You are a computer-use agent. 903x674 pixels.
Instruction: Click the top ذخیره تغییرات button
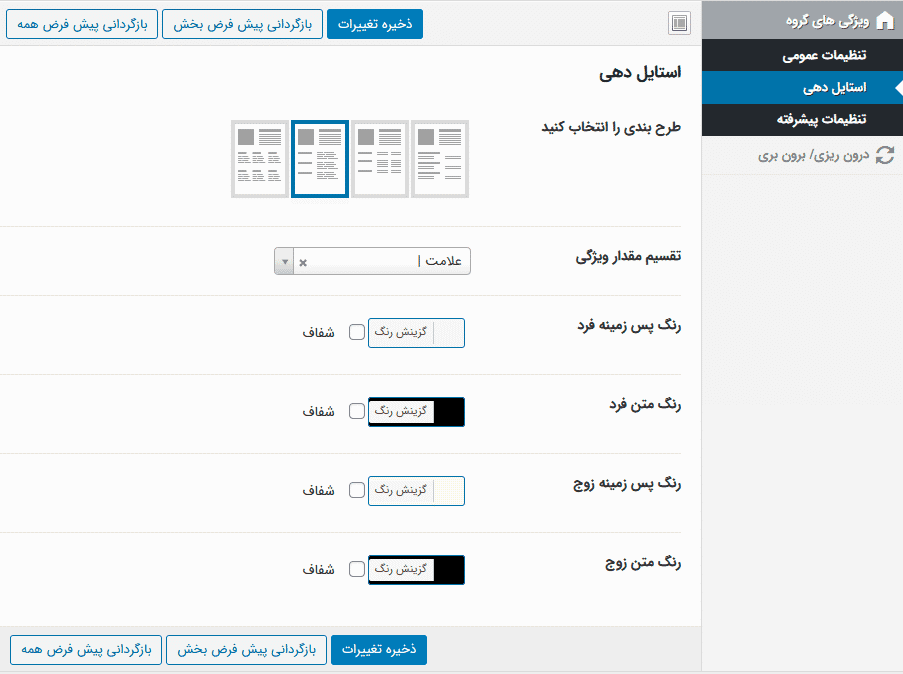pos(375,24)
